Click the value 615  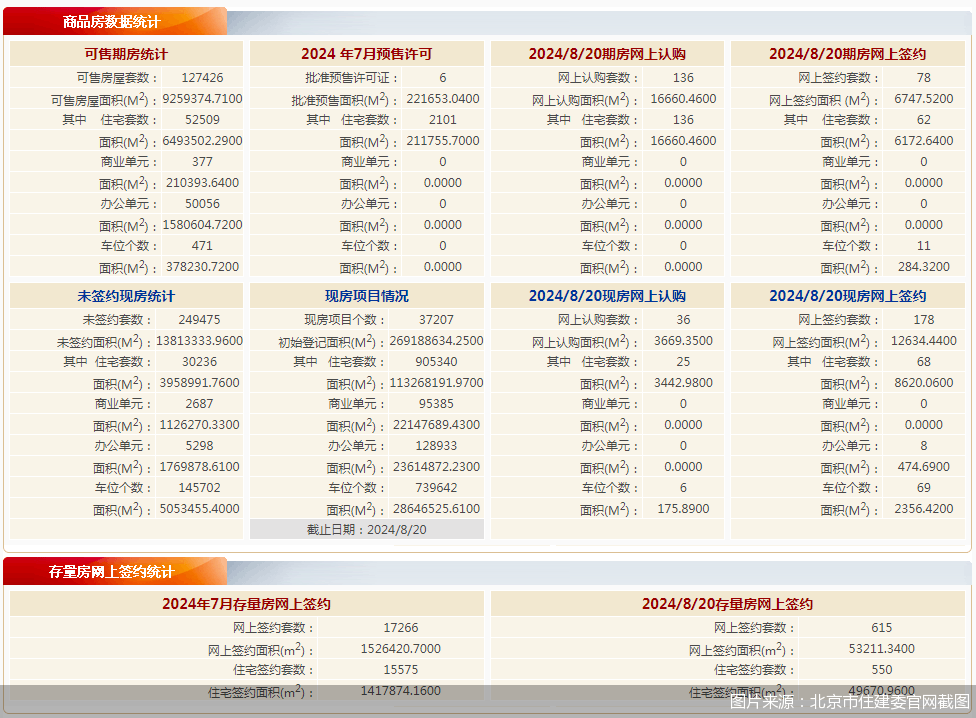[882, 628]
